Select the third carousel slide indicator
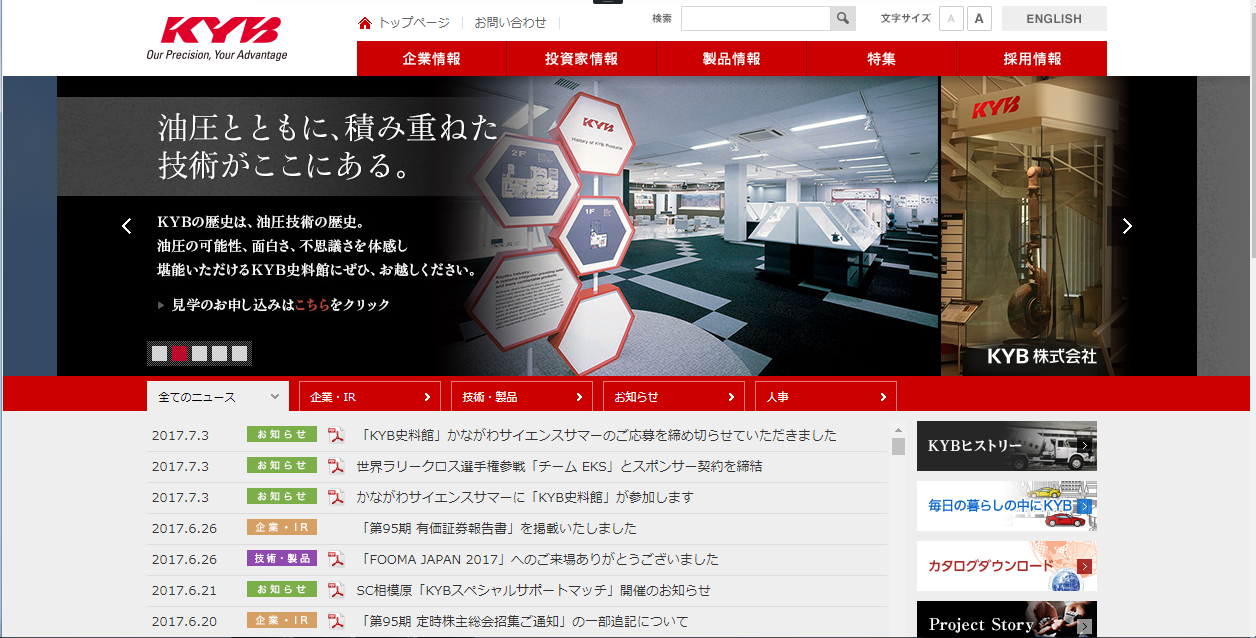Screen dimensions: 1256x638 click(x=199, y=353)
